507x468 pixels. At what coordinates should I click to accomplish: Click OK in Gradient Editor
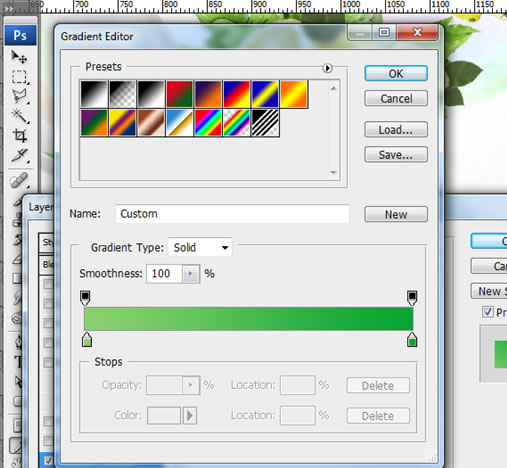[396, 73]
